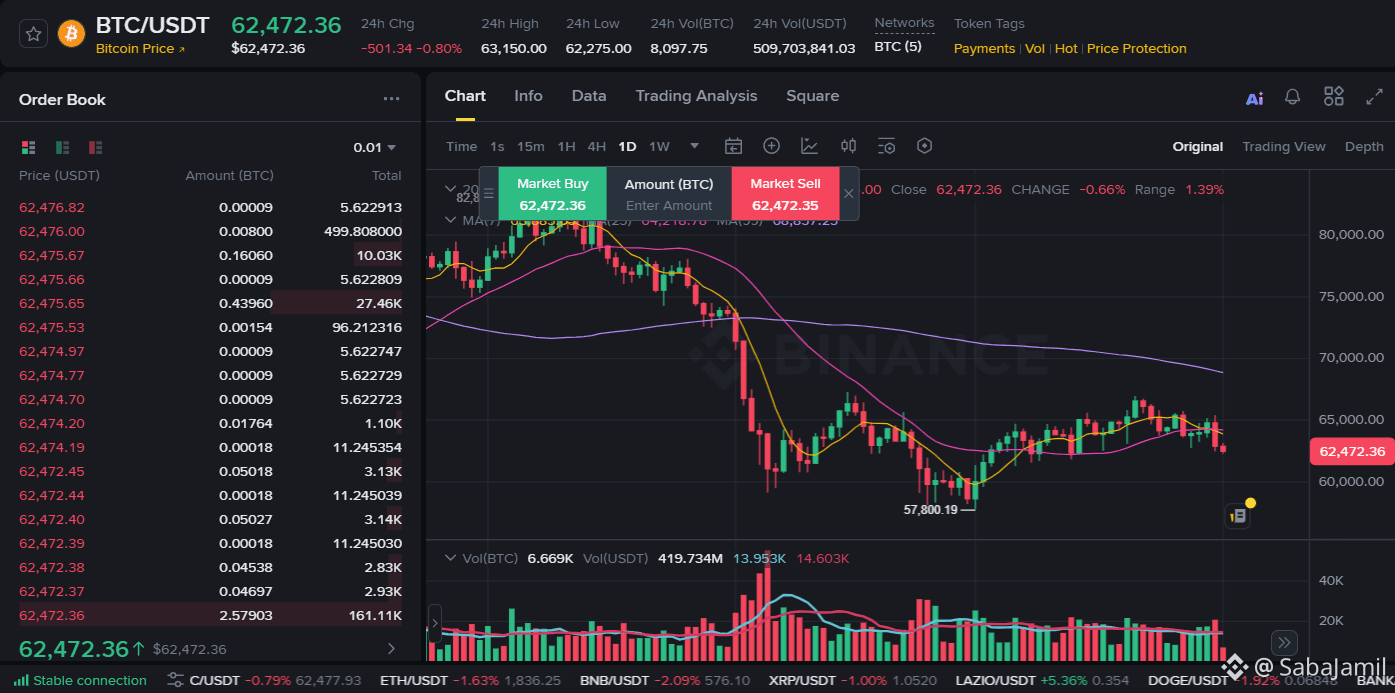Show both buy and sell orders view
This screenshot has width=1395, height=693.
tap(28, 147)
